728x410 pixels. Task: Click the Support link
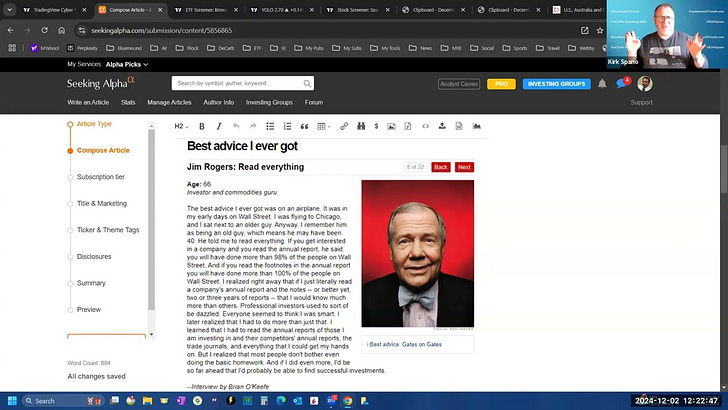click(x=641, y=102)
